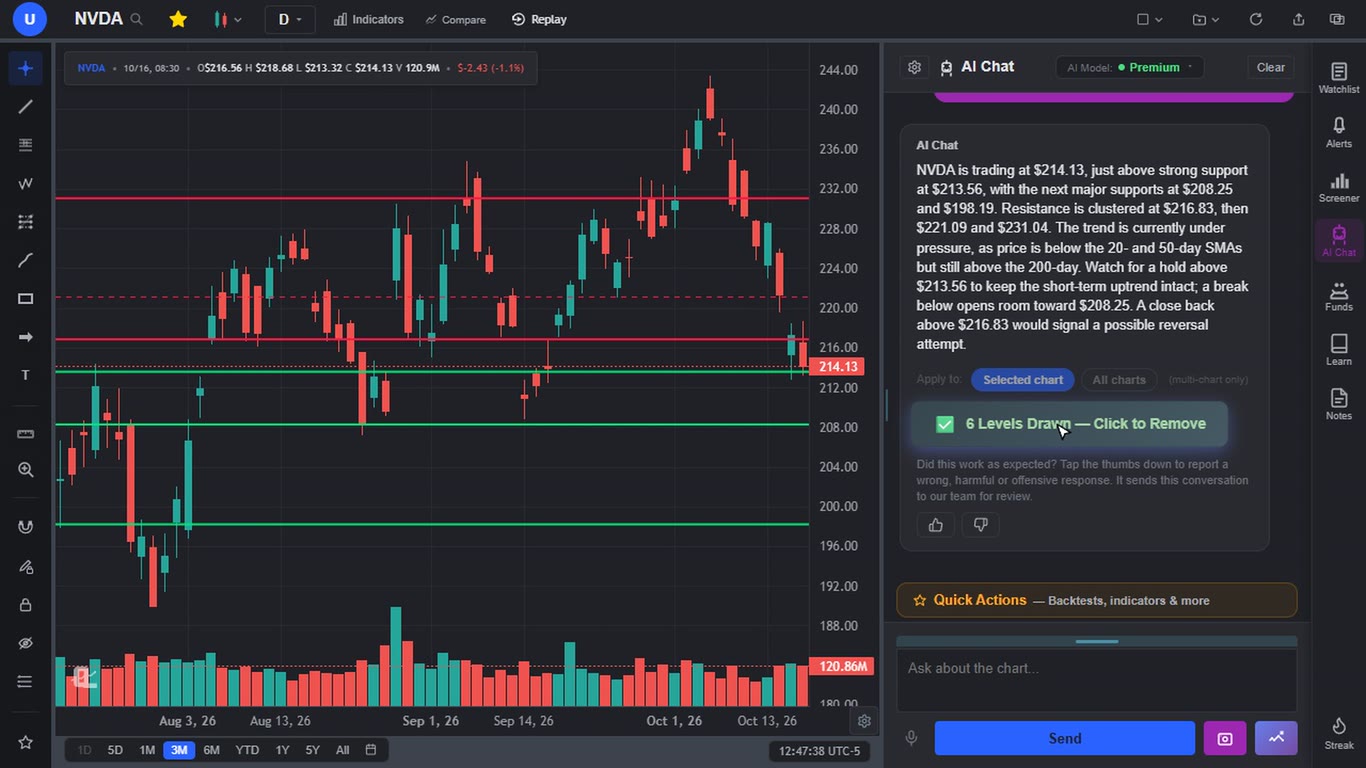This screenshot has height=768, width=1366.
Task: Select the arrow drawing tool
Action: click(x=26, y=337)
